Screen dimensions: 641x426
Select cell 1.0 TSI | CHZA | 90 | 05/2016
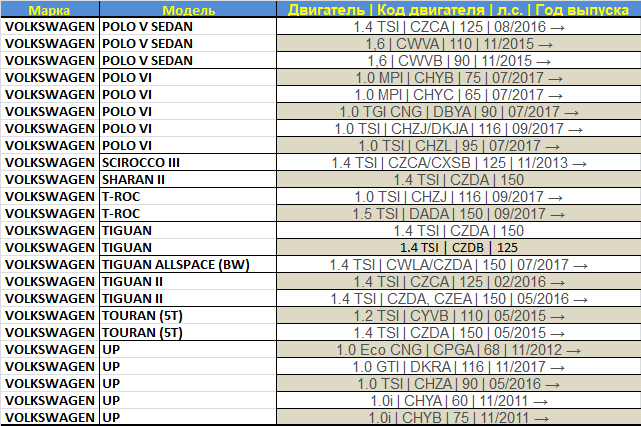point(459,384)
